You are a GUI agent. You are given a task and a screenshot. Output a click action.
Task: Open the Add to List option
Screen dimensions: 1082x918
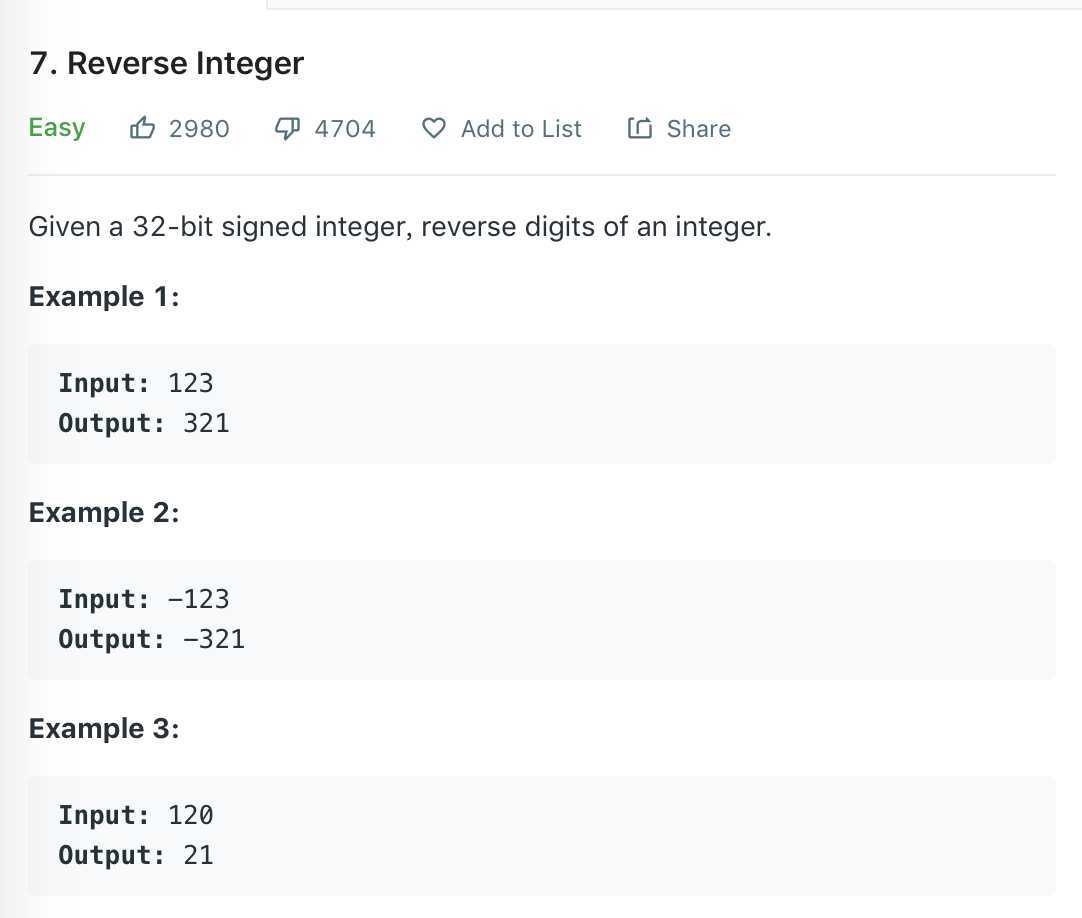(x=502, y=128)
